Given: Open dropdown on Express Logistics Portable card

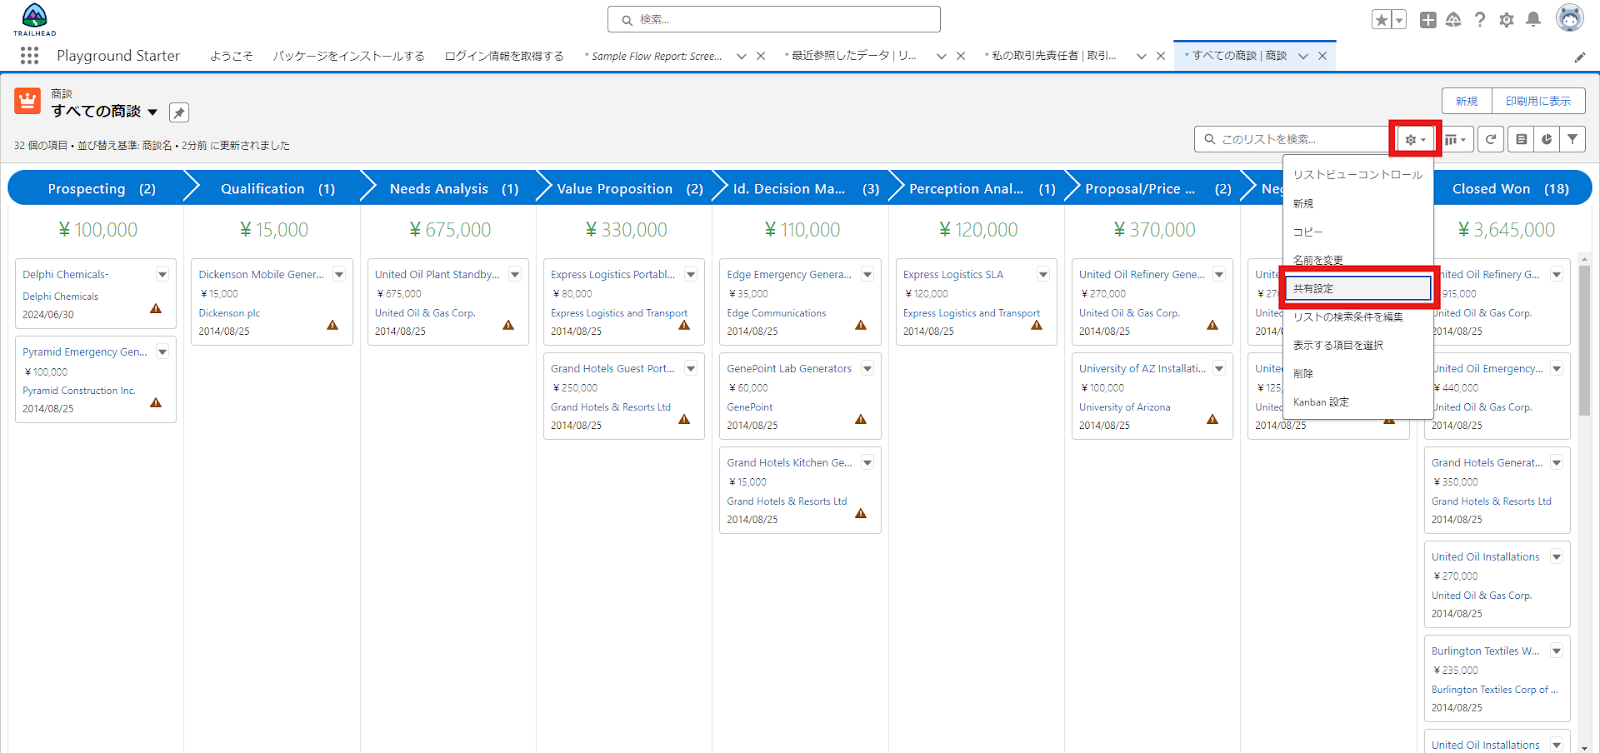Looking at the screenshot, I should click(x=691, y=274).
